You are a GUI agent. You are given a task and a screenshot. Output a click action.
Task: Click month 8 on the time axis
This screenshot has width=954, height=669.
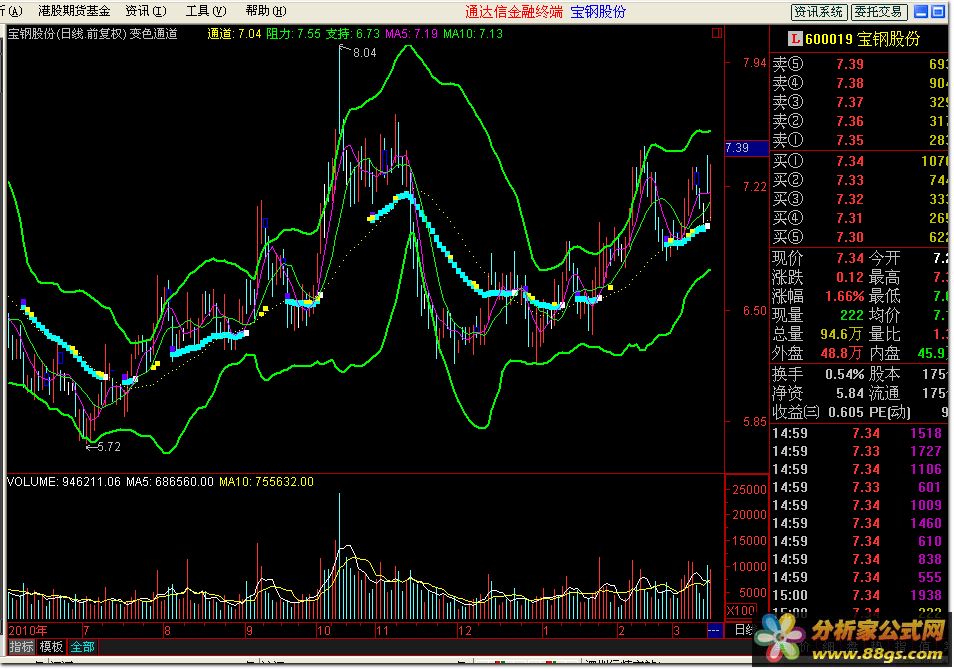(x=167, y=631)
